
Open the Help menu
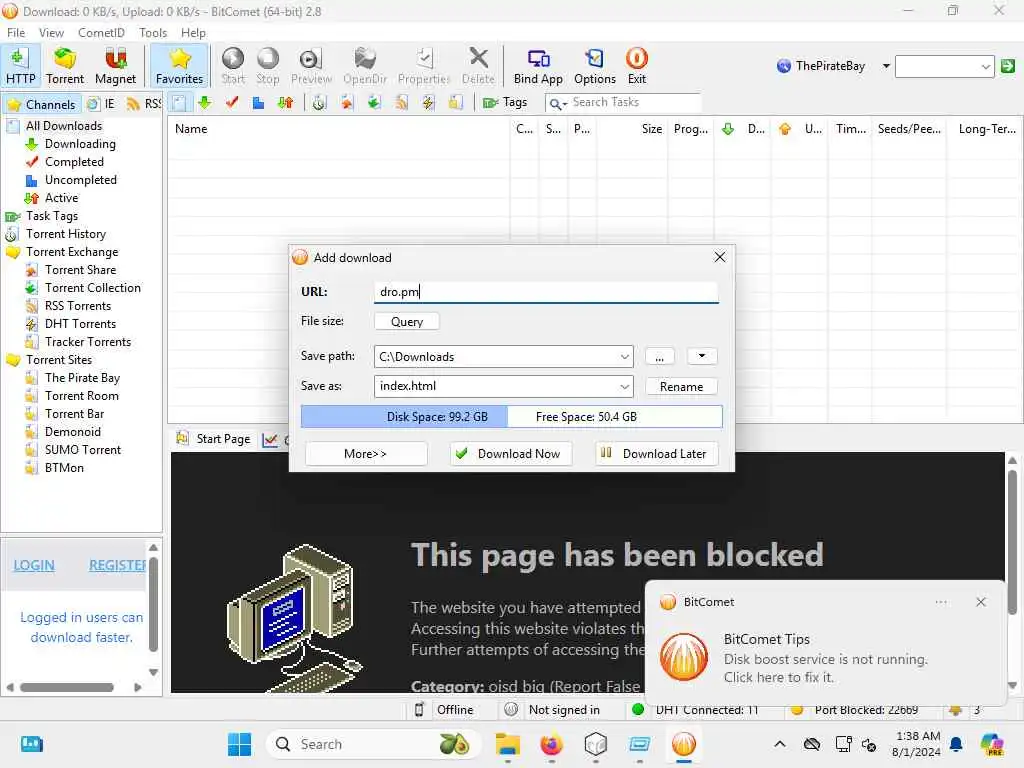pyautogui.click(x=193, y=33)
